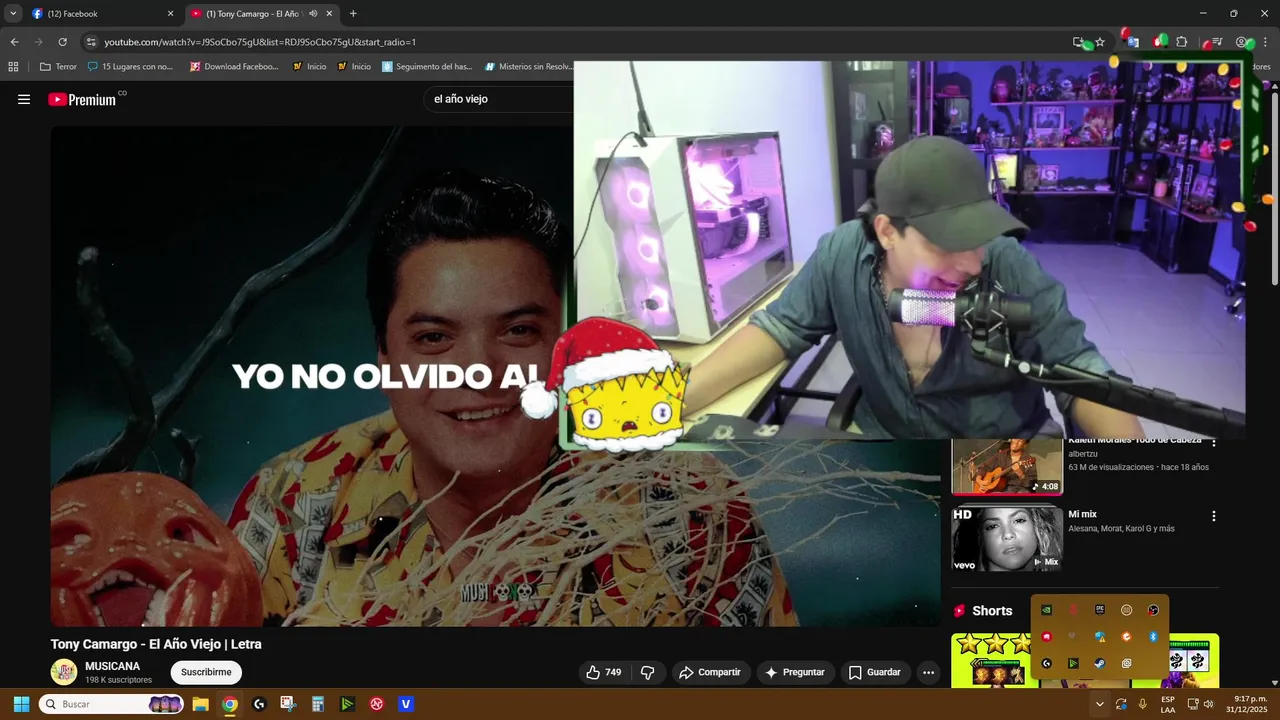Like the video with 749 likes
Image resolution: width=1280 pixels, height=720 pixels.
[x=603, y=672]
